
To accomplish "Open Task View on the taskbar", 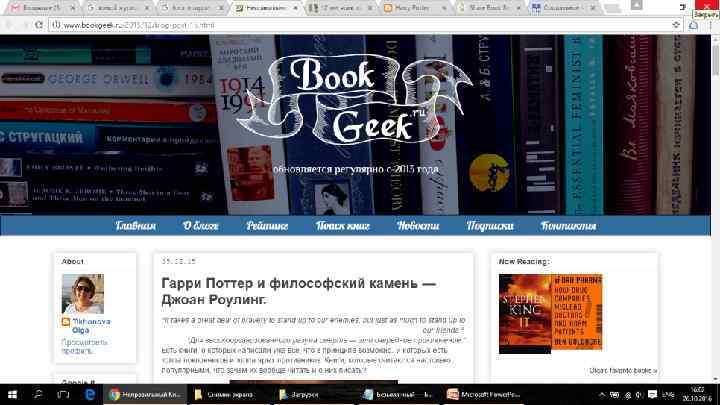I will point(63,394).
